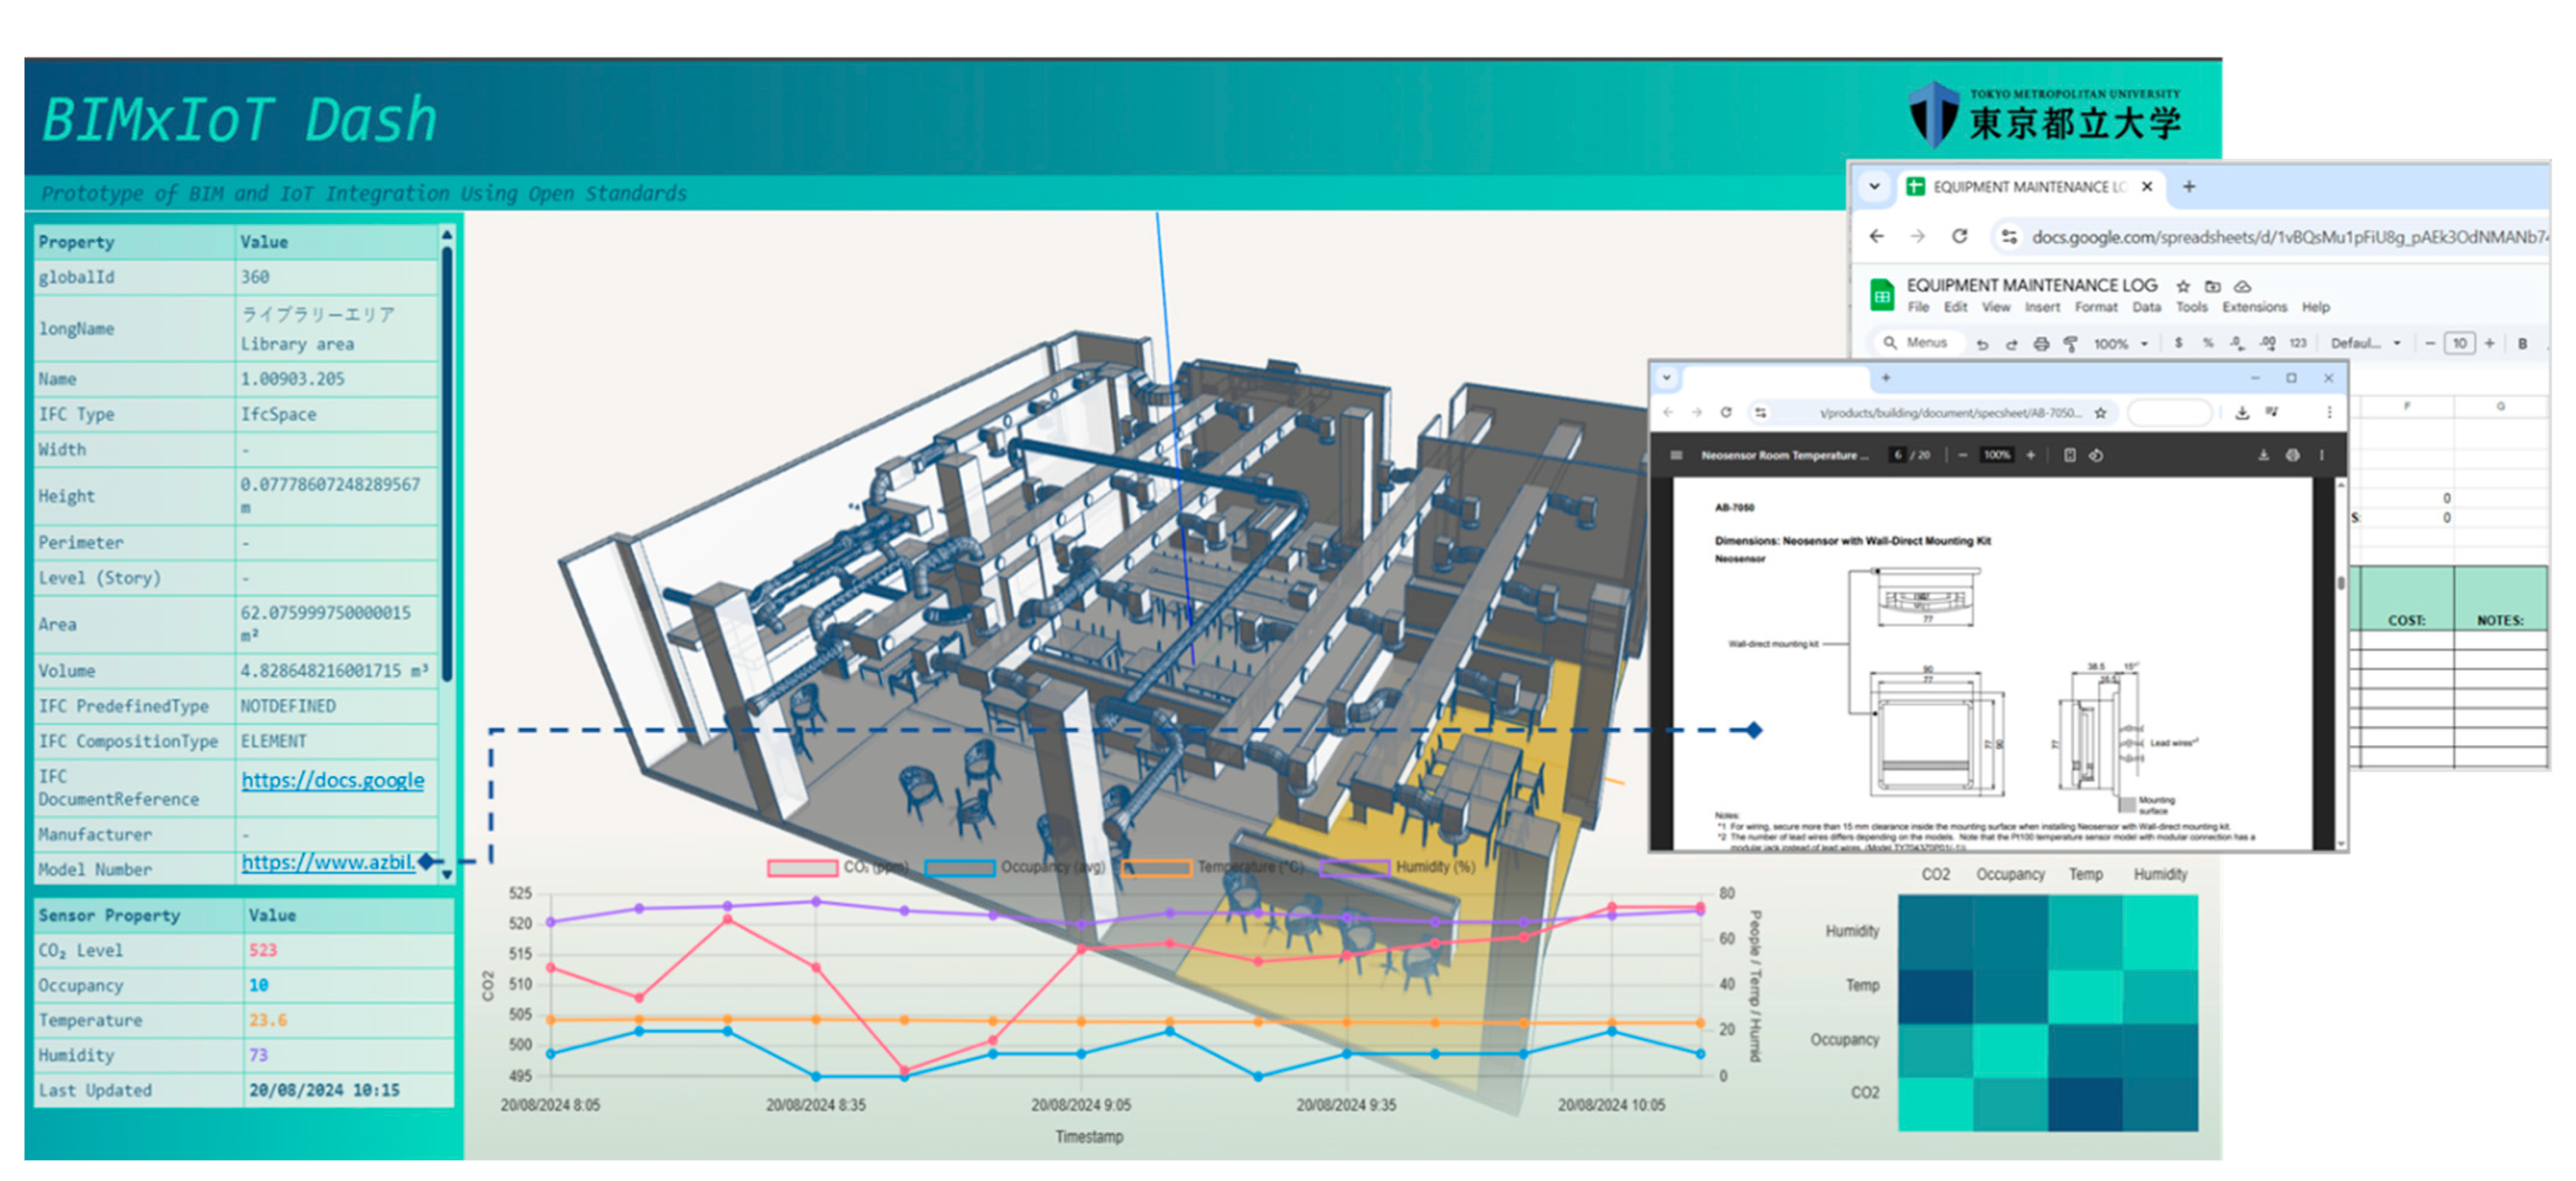2576x1181 pixels.
Task: Rotate the PDF using the rotate icon
Action: coord(2096,455)
